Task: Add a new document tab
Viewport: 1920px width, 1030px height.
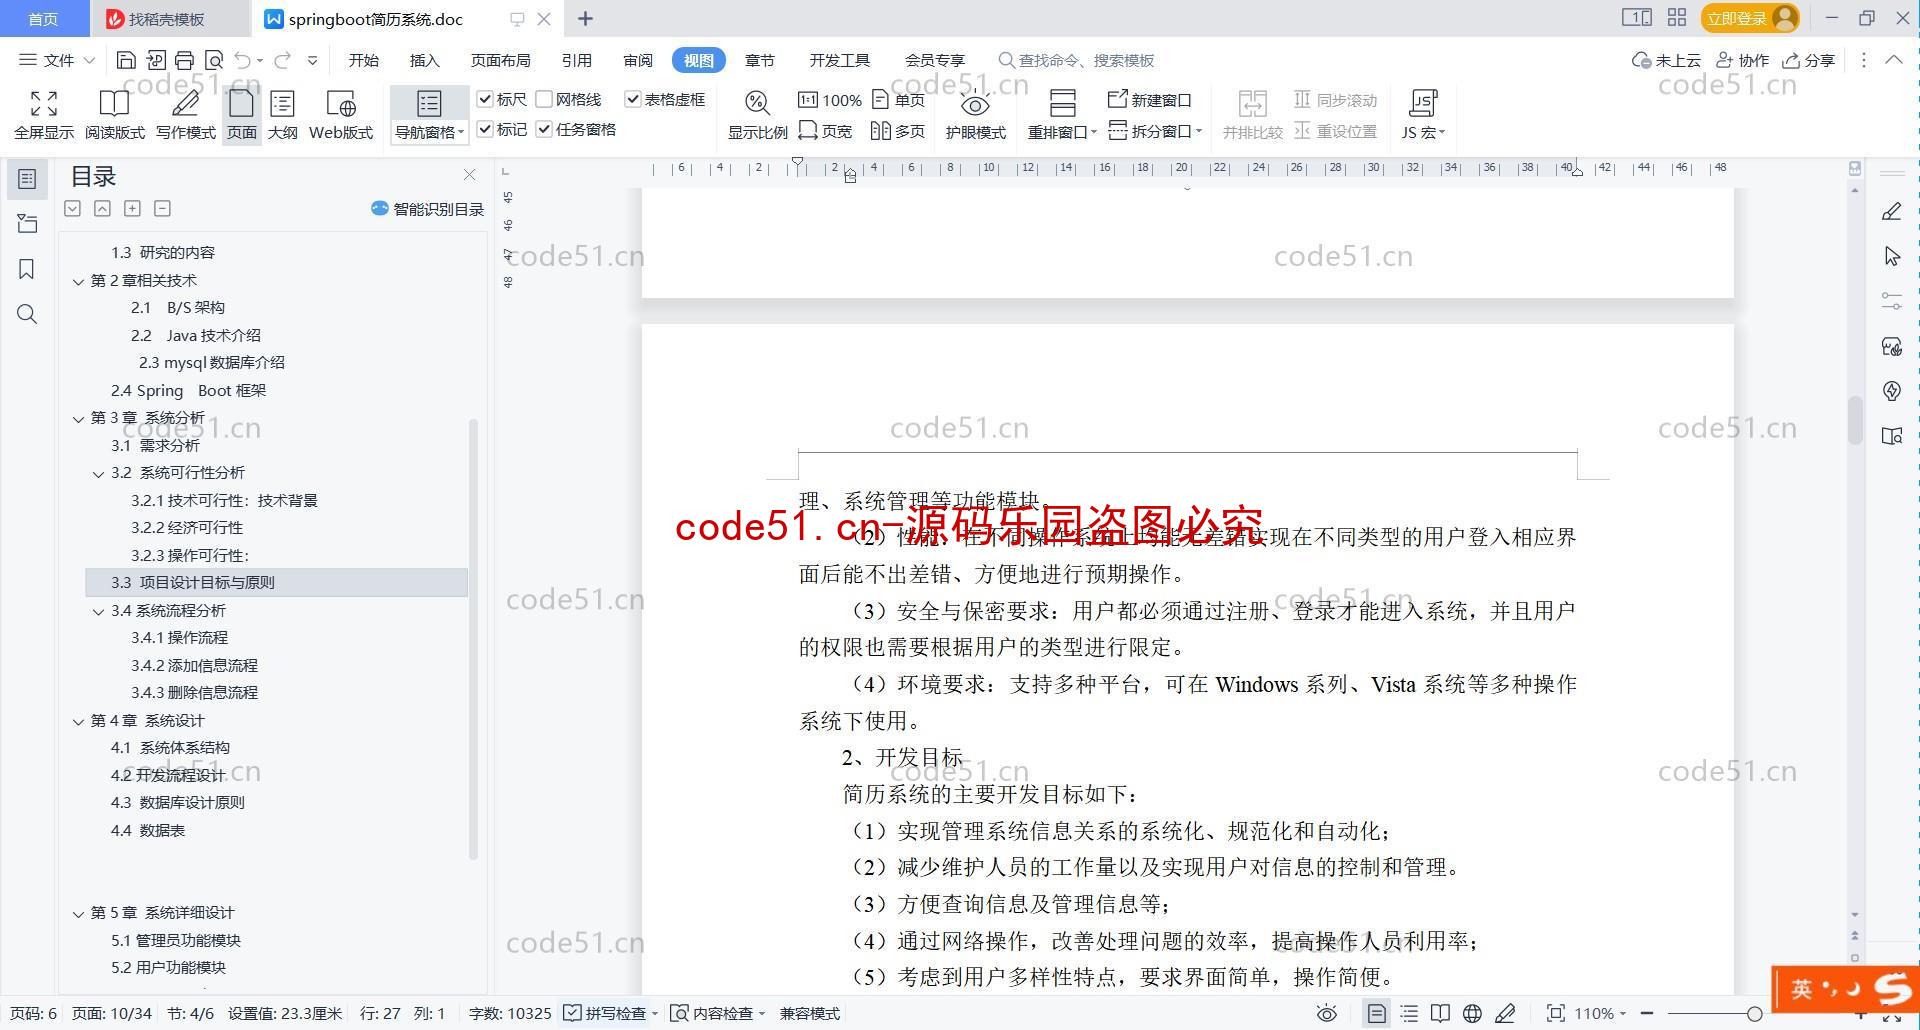Action: (x=585, y=18)
